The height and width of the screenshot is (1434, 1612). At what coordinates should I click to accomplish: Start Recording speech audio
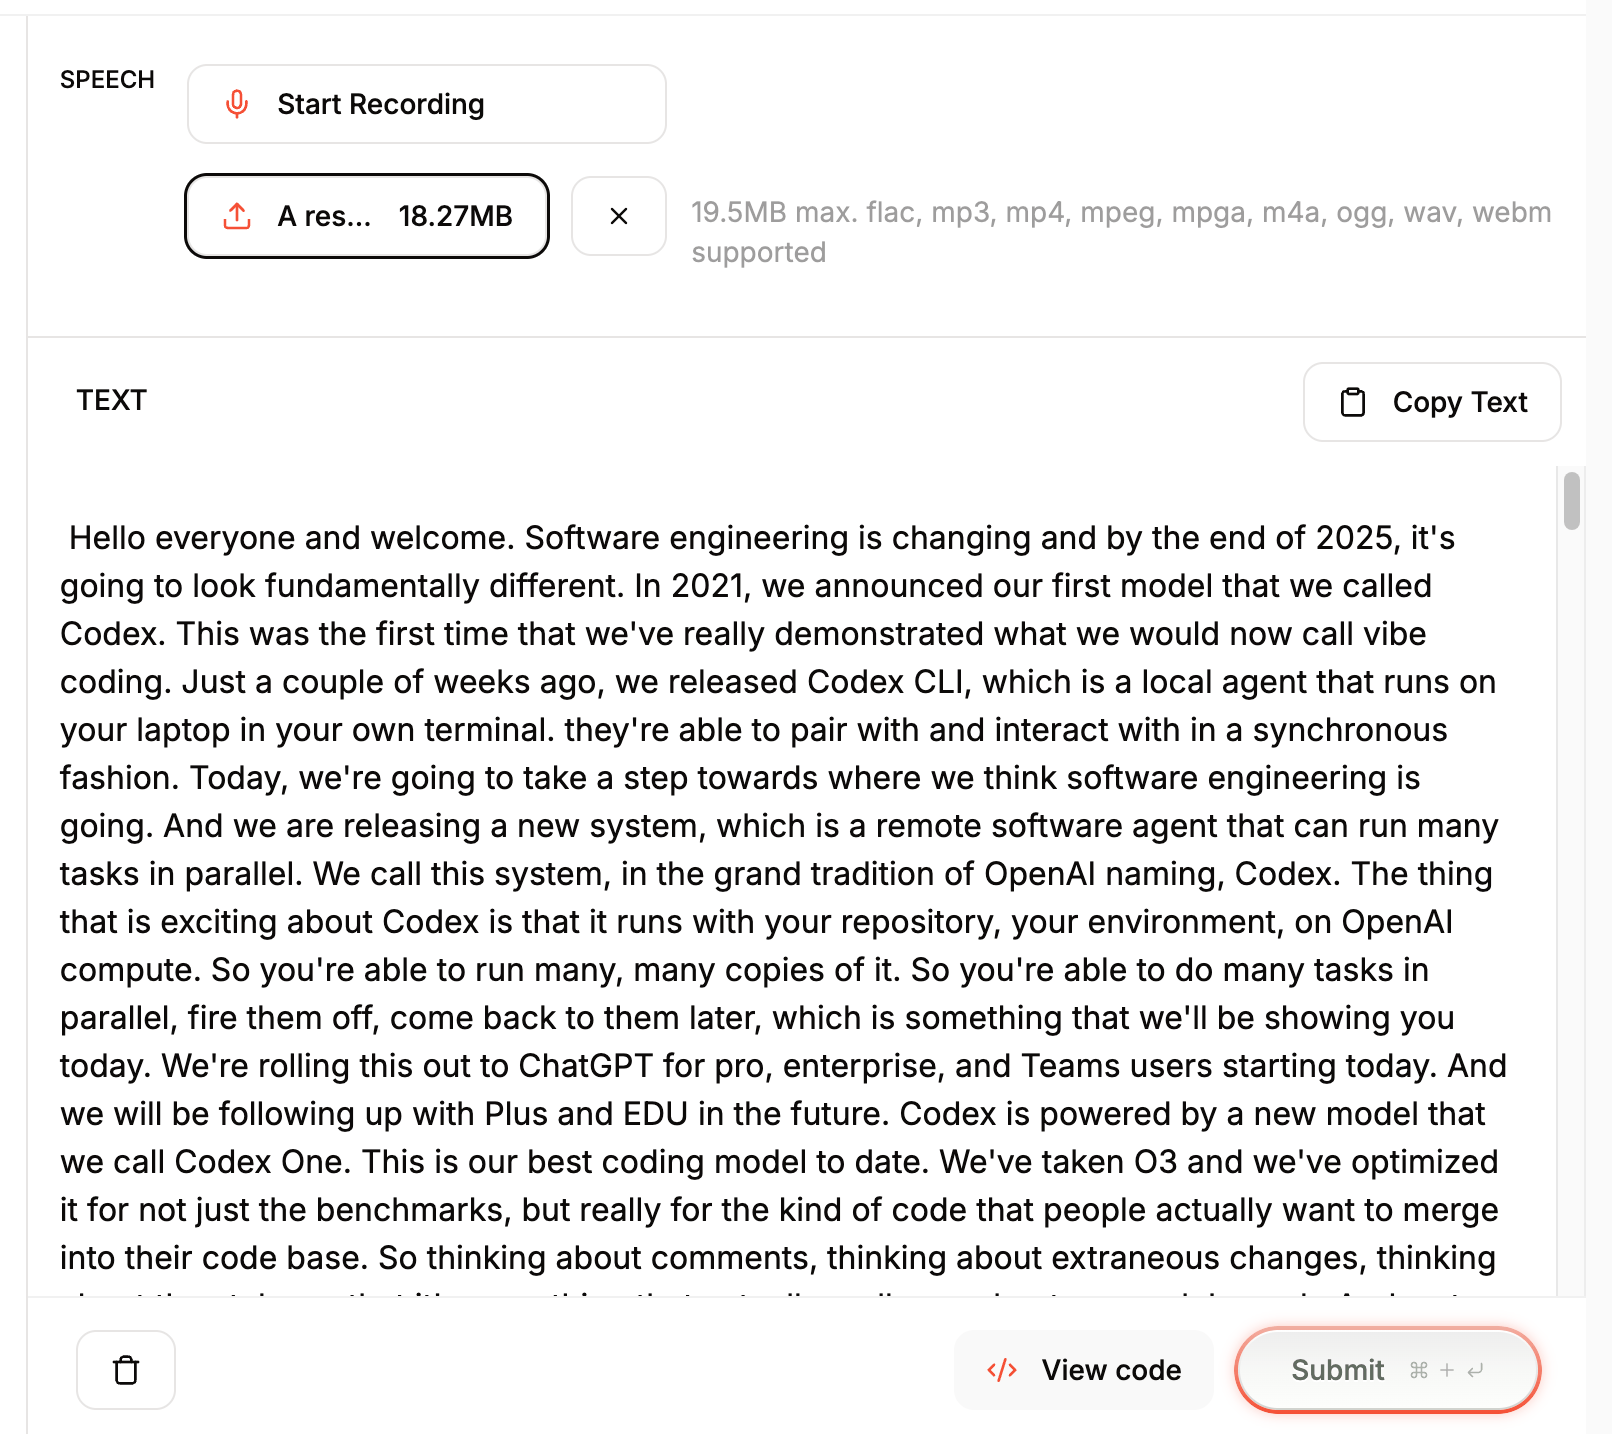(x=381, y=104)
